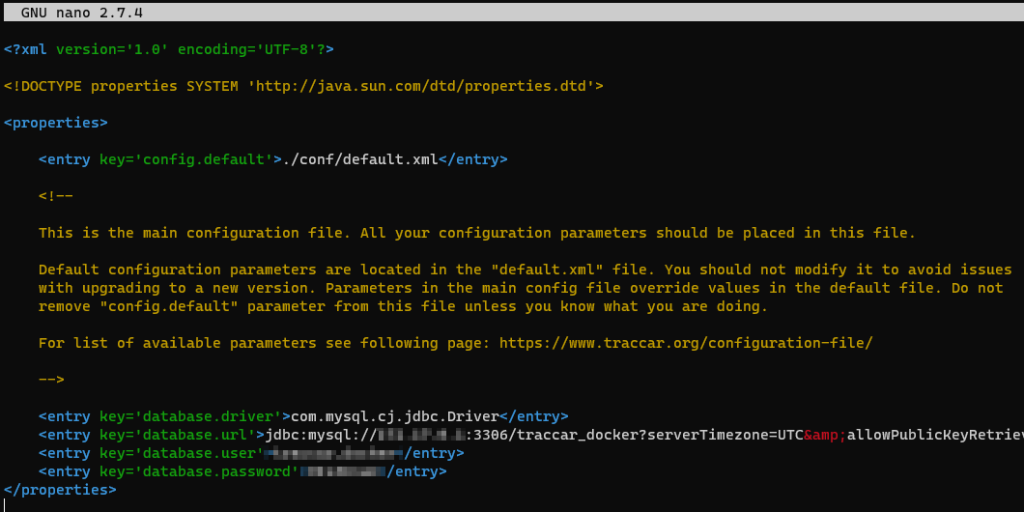The height and width of the screenshot is (512, 1024).
Task: Click the '3306/traccar_docker' part of the URL
Action: [555, 434]
